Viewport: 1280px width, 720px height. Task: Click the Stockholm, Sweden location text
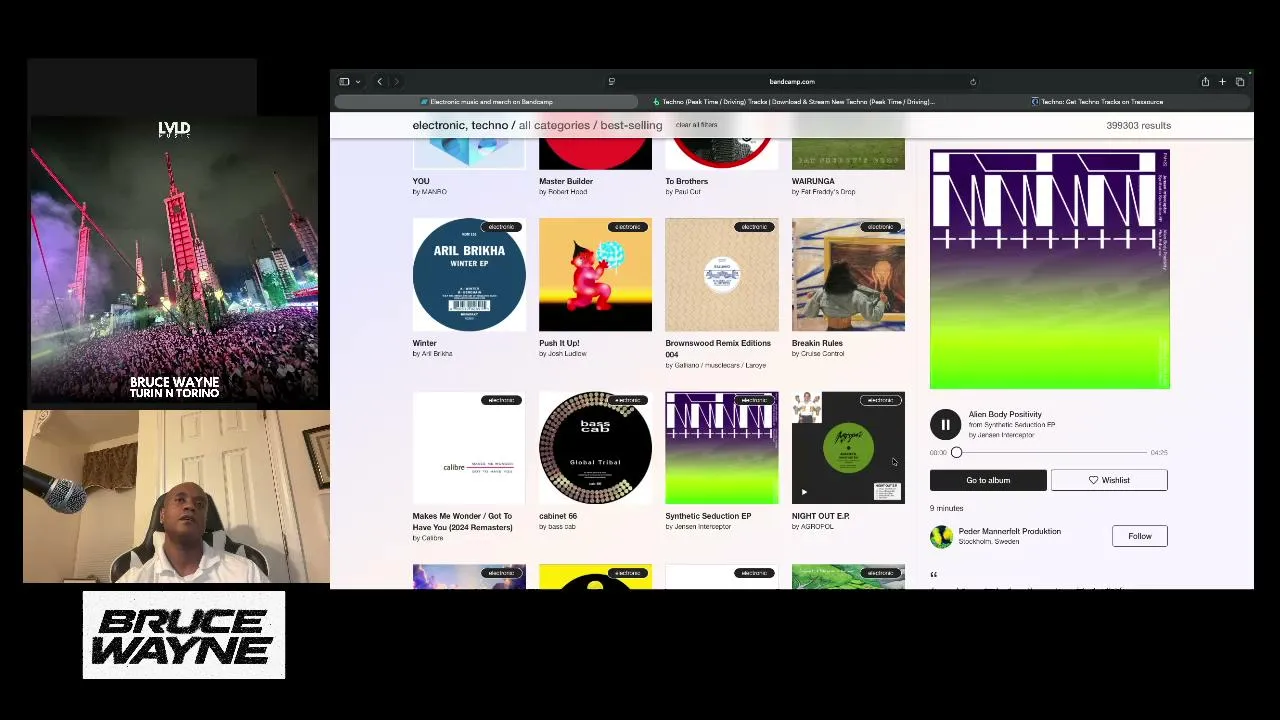click(x=989, y=542)
